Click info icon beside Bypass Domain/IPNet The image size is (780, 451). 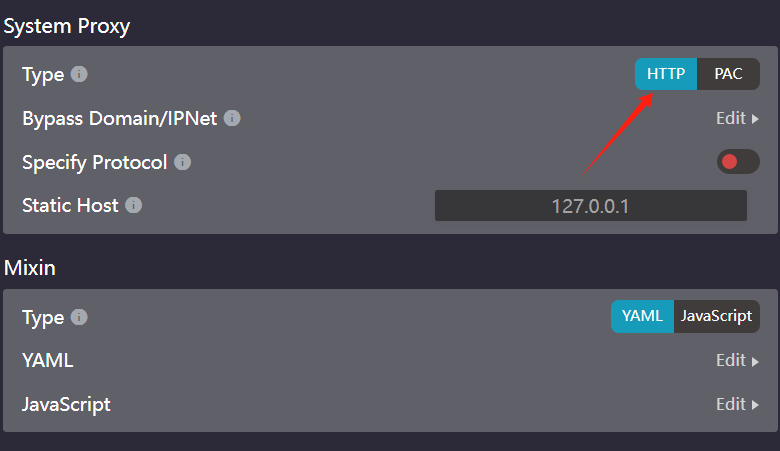pyautogui.click(x=232, y=118)
